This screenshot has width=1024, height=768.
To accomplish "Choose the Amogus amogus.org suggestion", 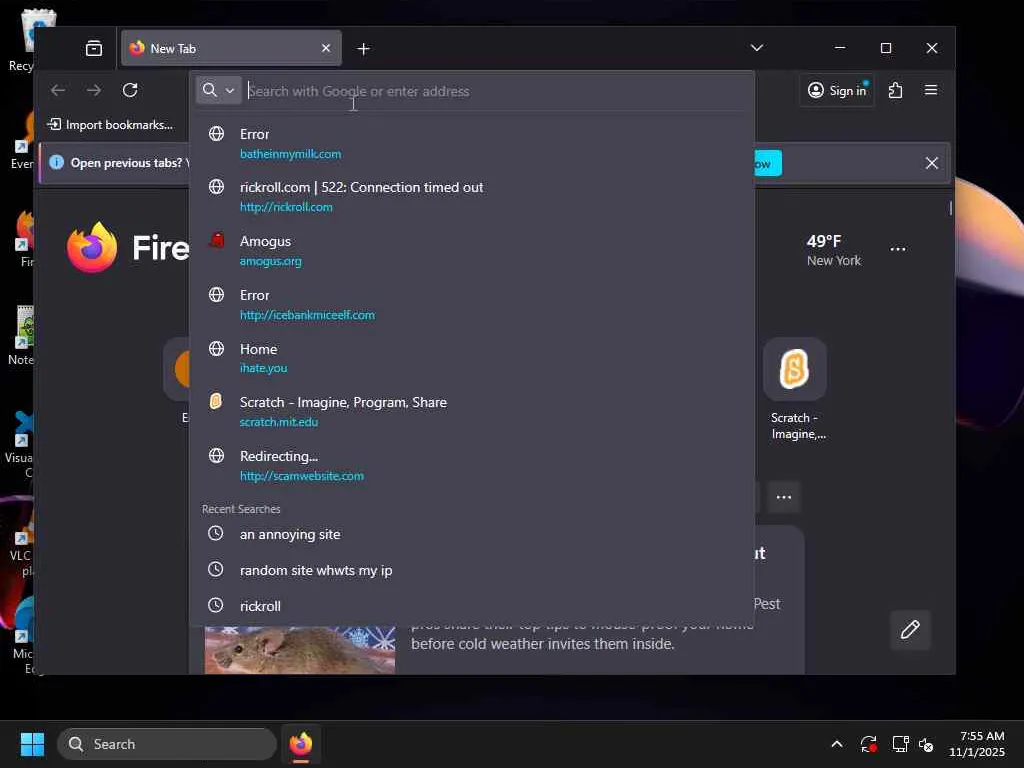I will pos(472,251).
